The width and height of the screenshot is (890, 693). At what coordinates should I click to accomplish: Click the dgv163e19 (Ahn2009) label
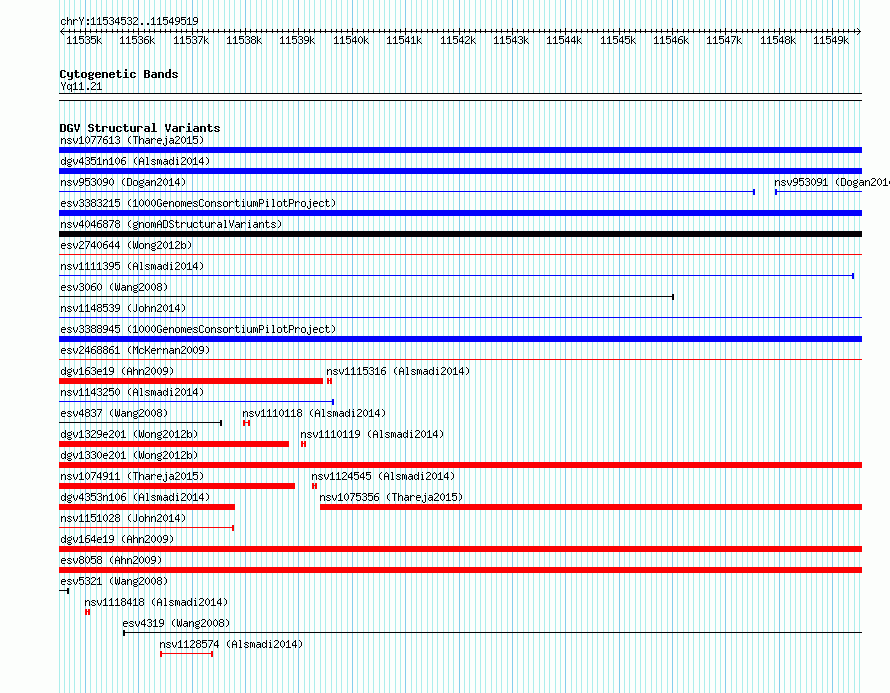(x=117, y=371)
